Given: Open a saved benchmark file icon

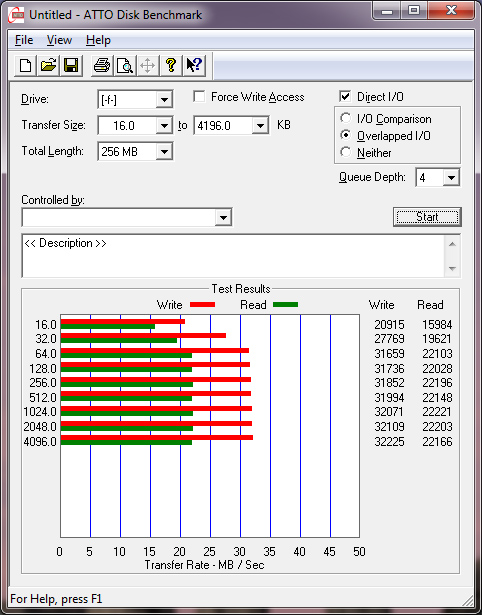Looking at the screenshot, I should click(48, 65).
